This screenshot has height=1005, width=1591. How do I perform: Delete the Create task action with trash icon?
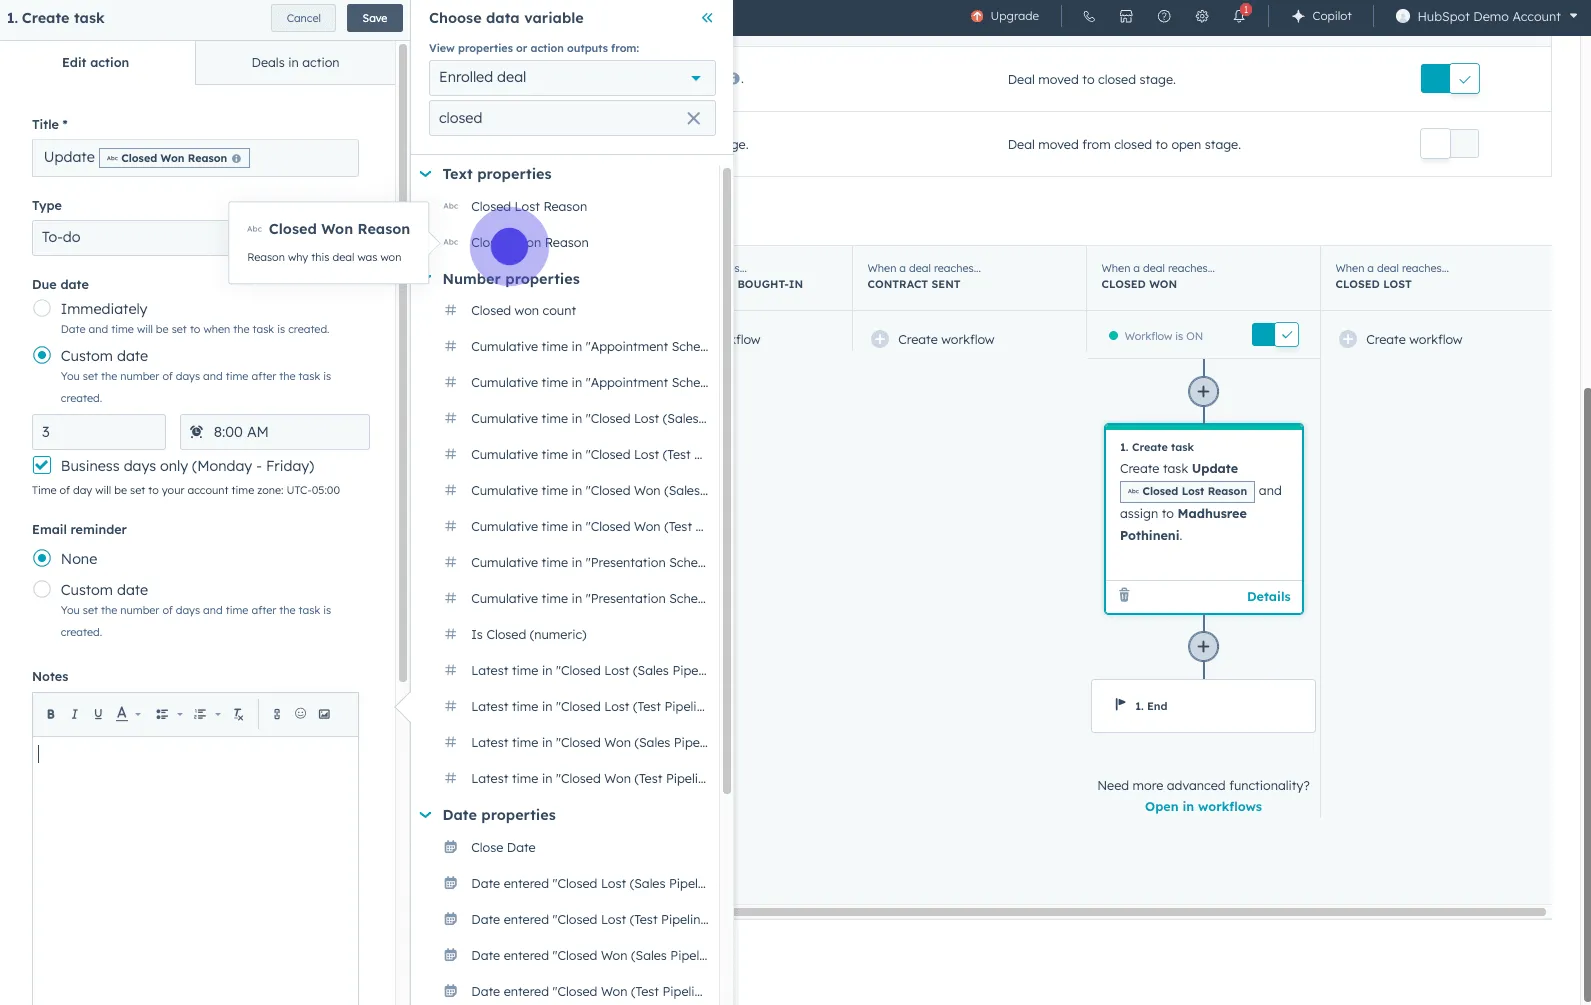(1124, 595)
